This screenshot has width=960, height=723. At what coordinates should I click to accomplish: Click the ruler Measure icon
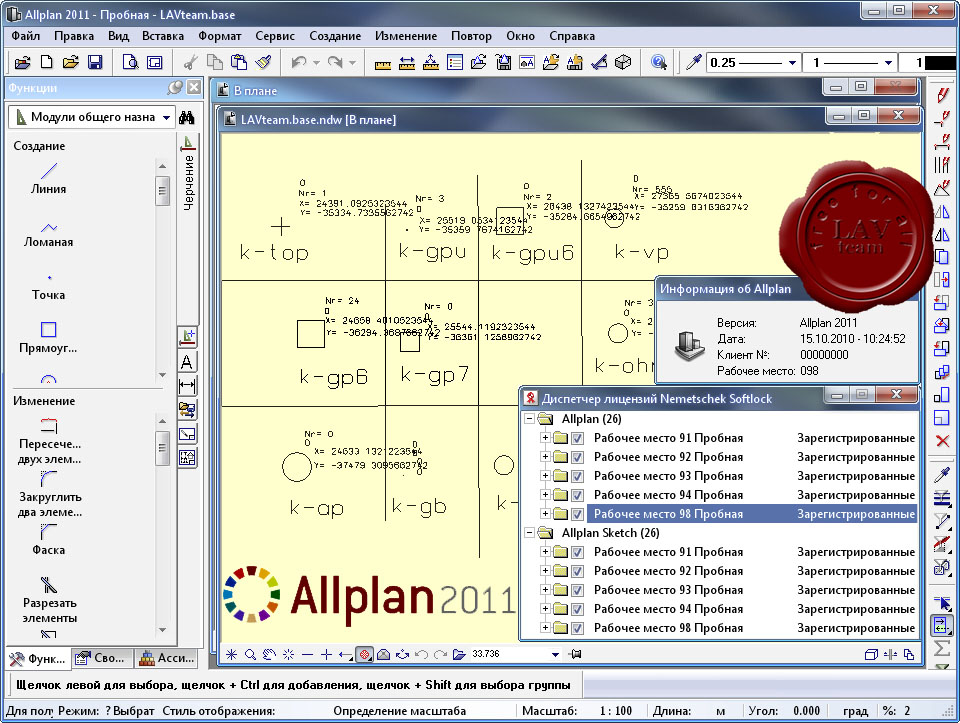point(383,63)
